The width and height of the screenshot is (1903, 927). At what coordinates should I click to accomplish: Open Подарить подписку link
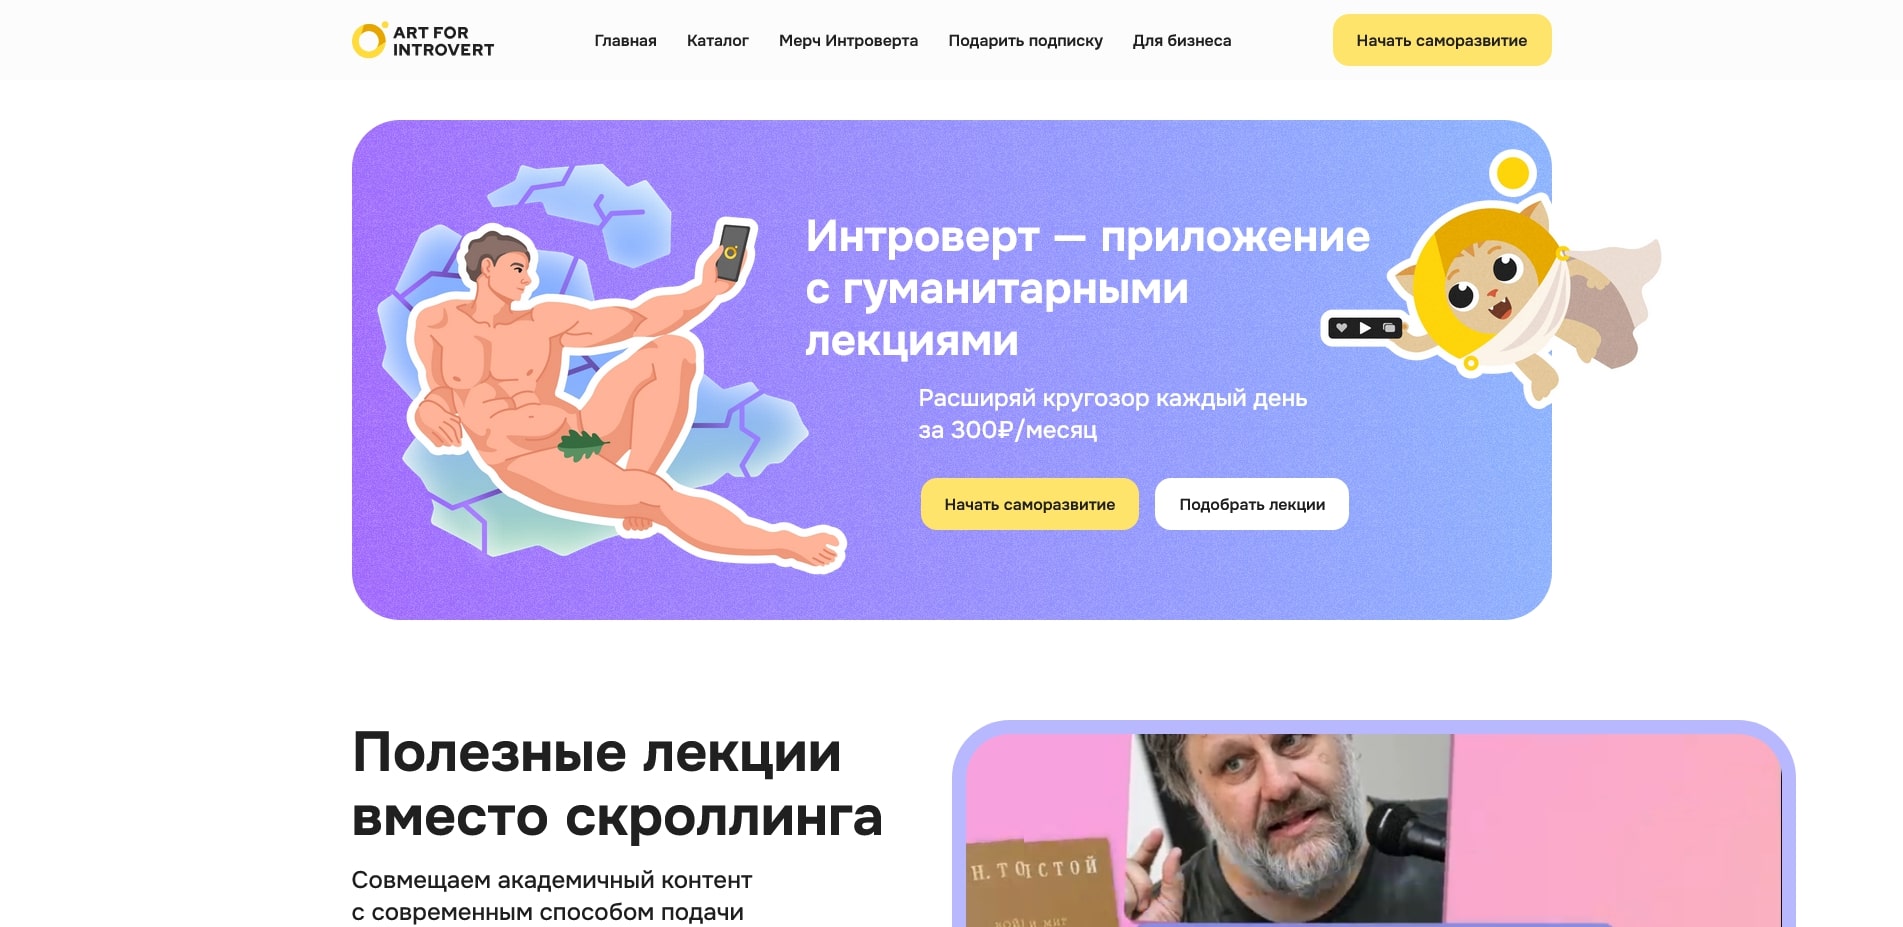(x=1025, y=41)
